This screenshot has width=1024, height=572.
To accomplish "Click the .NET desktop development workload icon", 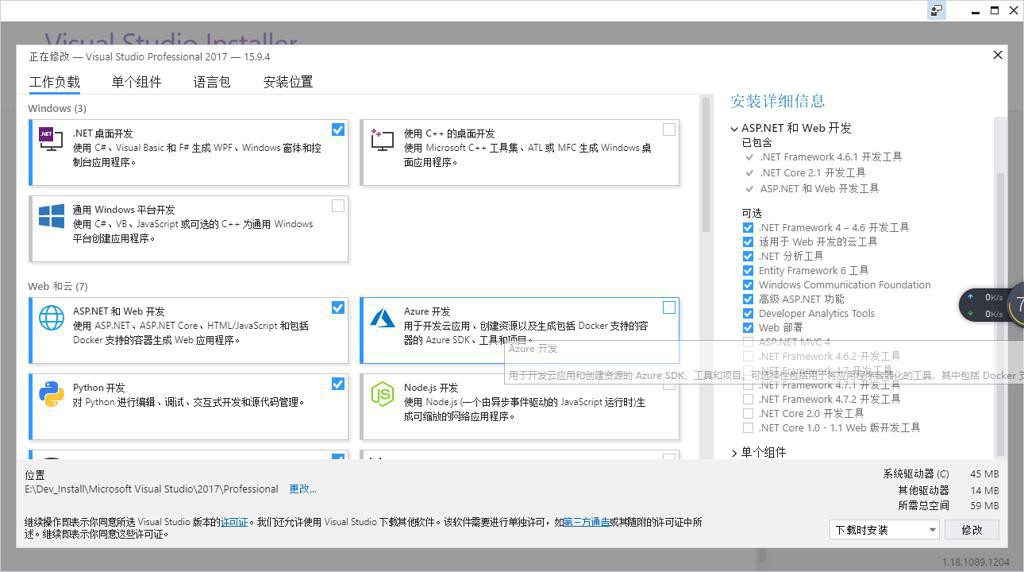I will [x=51, y=138].
